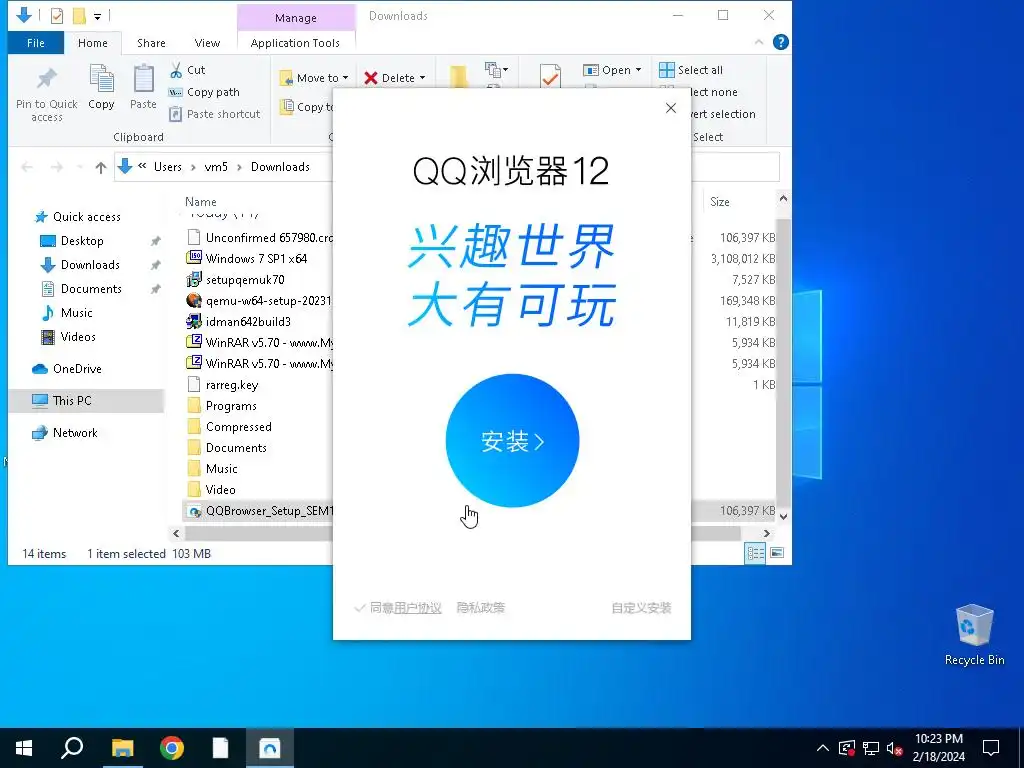
Task: Expand the Open dropdown arrow
Action: [x=638, y=70]
